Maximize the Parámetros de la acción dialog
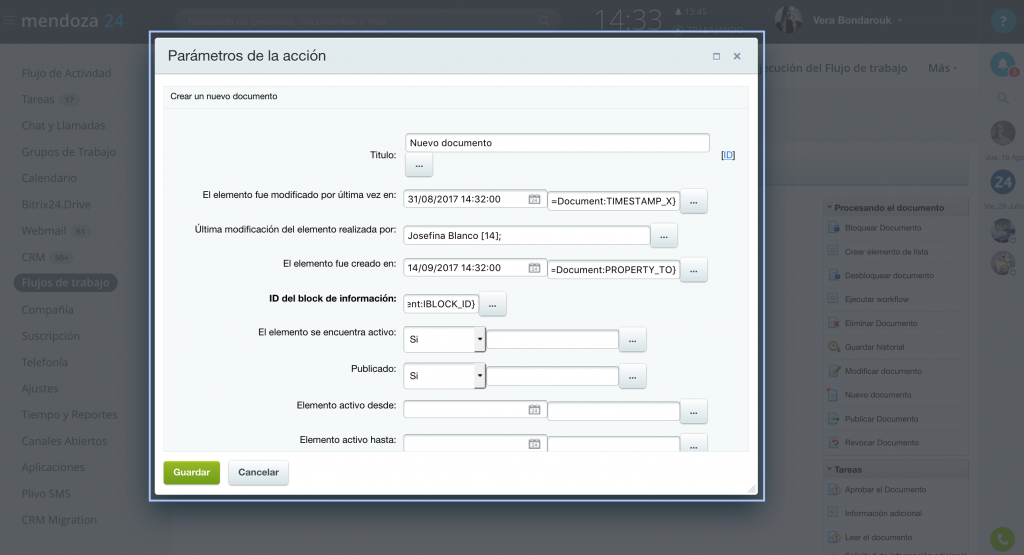The width and height of the screenshot is (1024, 555). (x=716, y=56)
